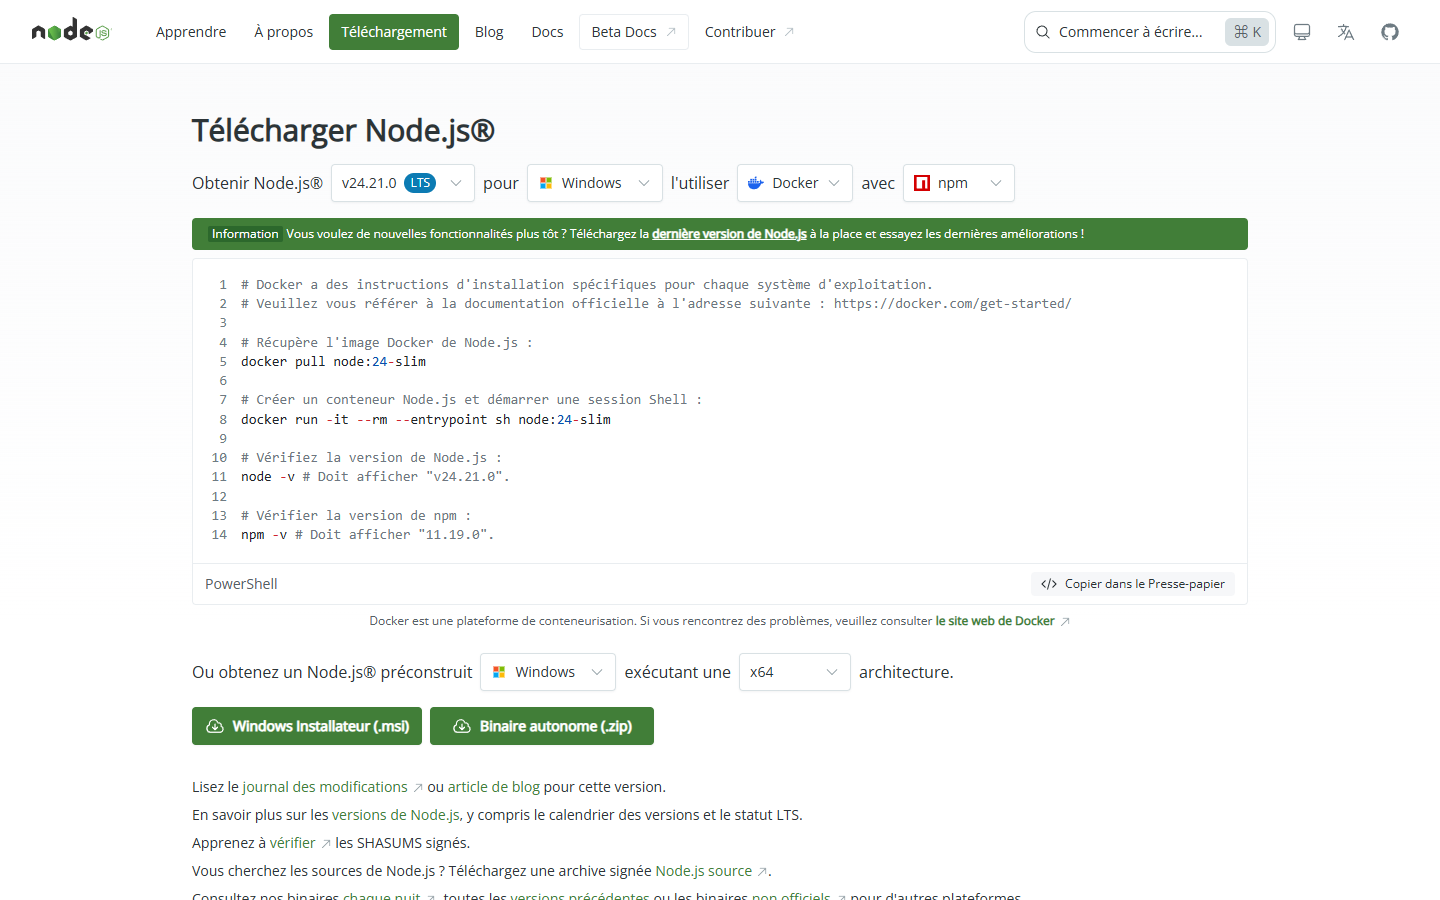Click the LTS badge on version selector

(x=420, y=183)
